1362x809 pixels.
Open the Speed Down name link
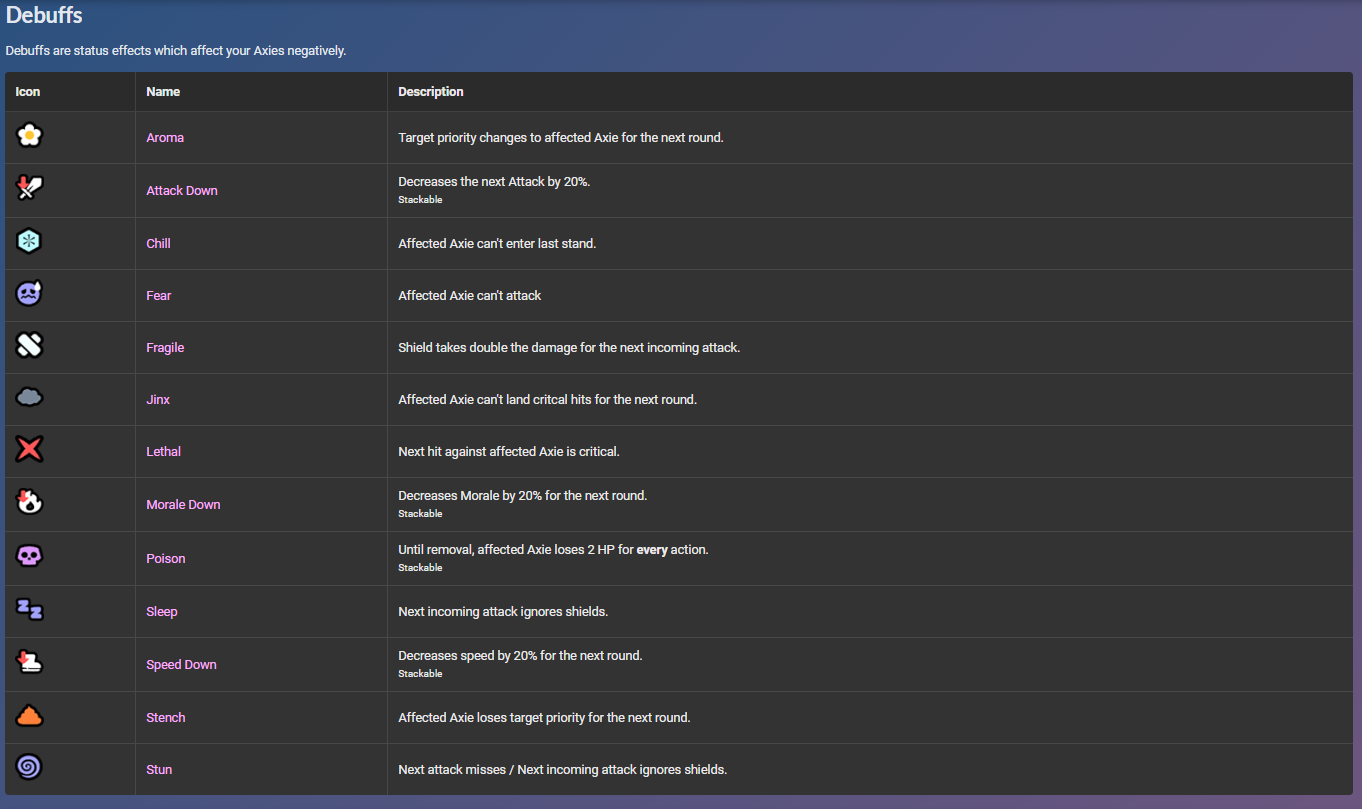[x=181, y=665]
